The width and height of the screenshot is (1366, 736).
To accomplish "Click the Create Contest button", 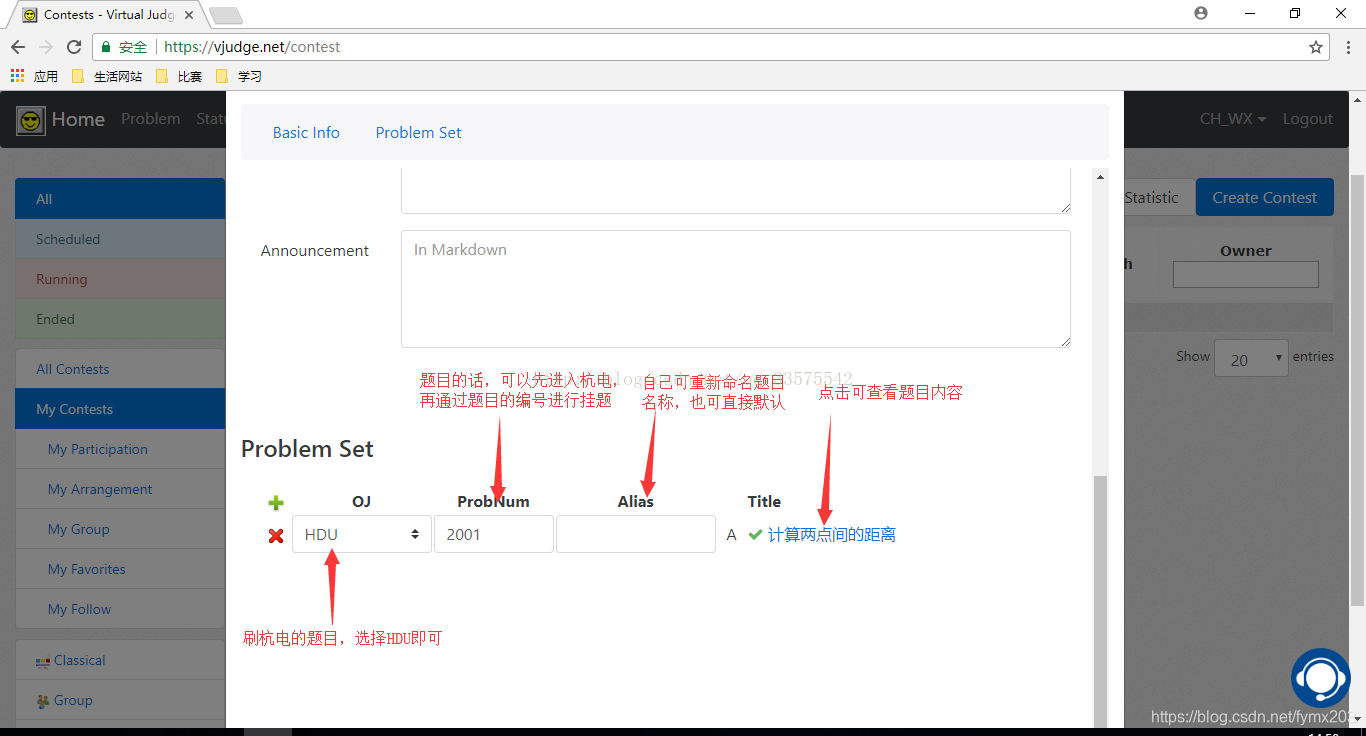I will [1264, 198].
